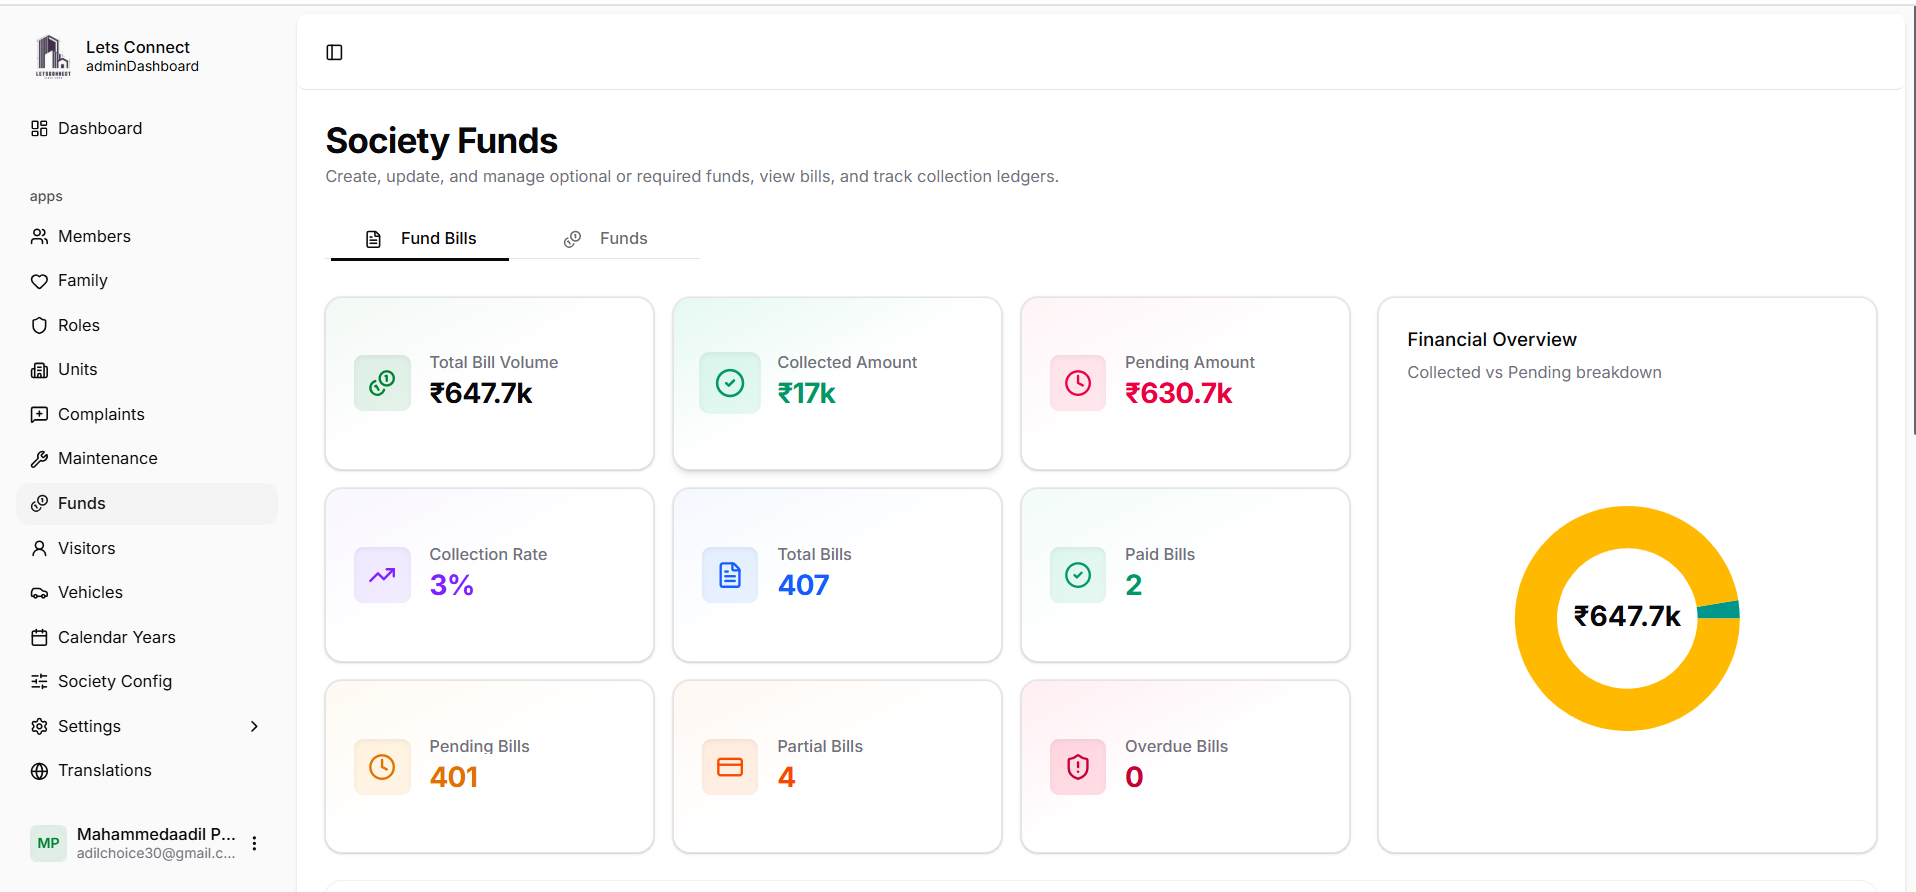
Task: Select the Total Bill Volume card
Action: [489, 383]
